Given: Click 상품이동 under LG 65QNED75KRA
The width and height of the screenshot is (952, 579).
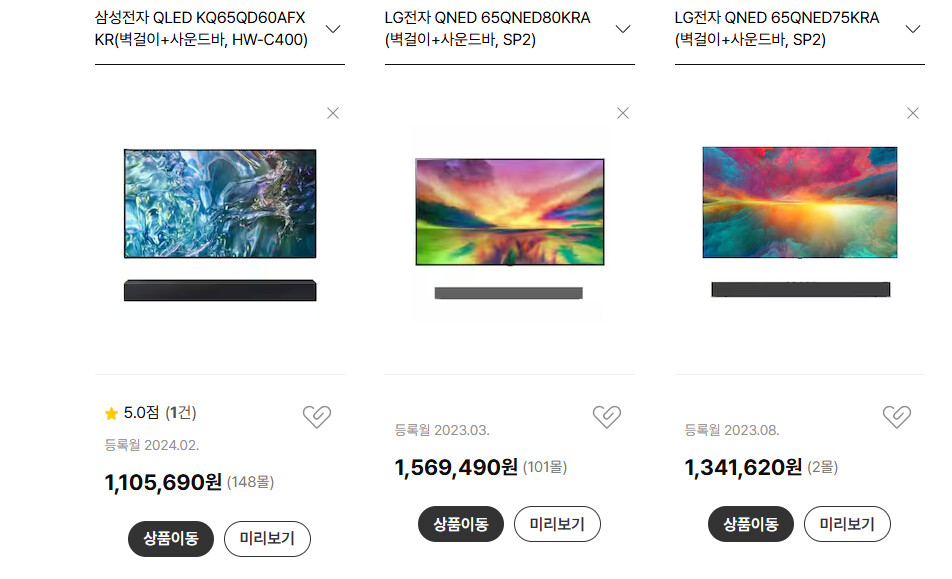Looking at the screenshot, I should pyautogui.click(x=750, y=524).
